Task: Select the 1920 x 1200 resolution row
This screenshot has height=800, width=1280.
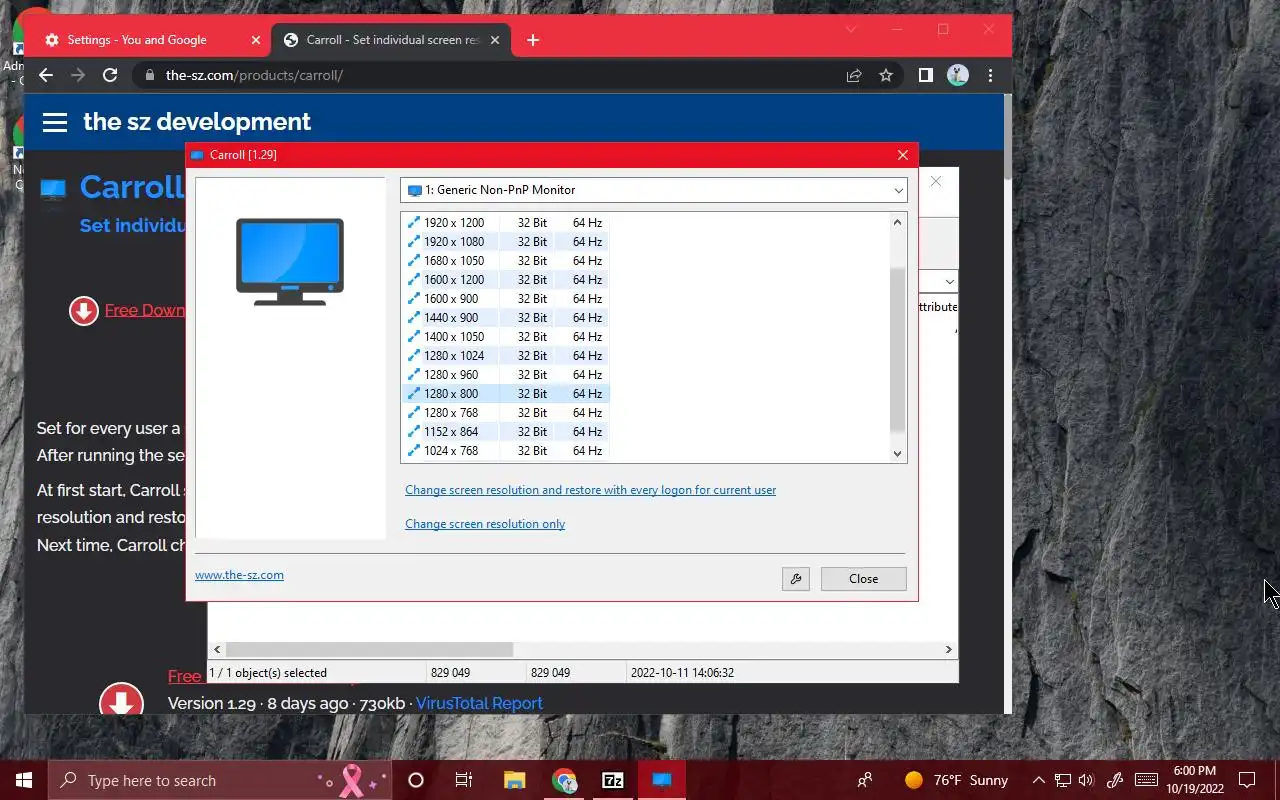Action: tap(505, 223)
